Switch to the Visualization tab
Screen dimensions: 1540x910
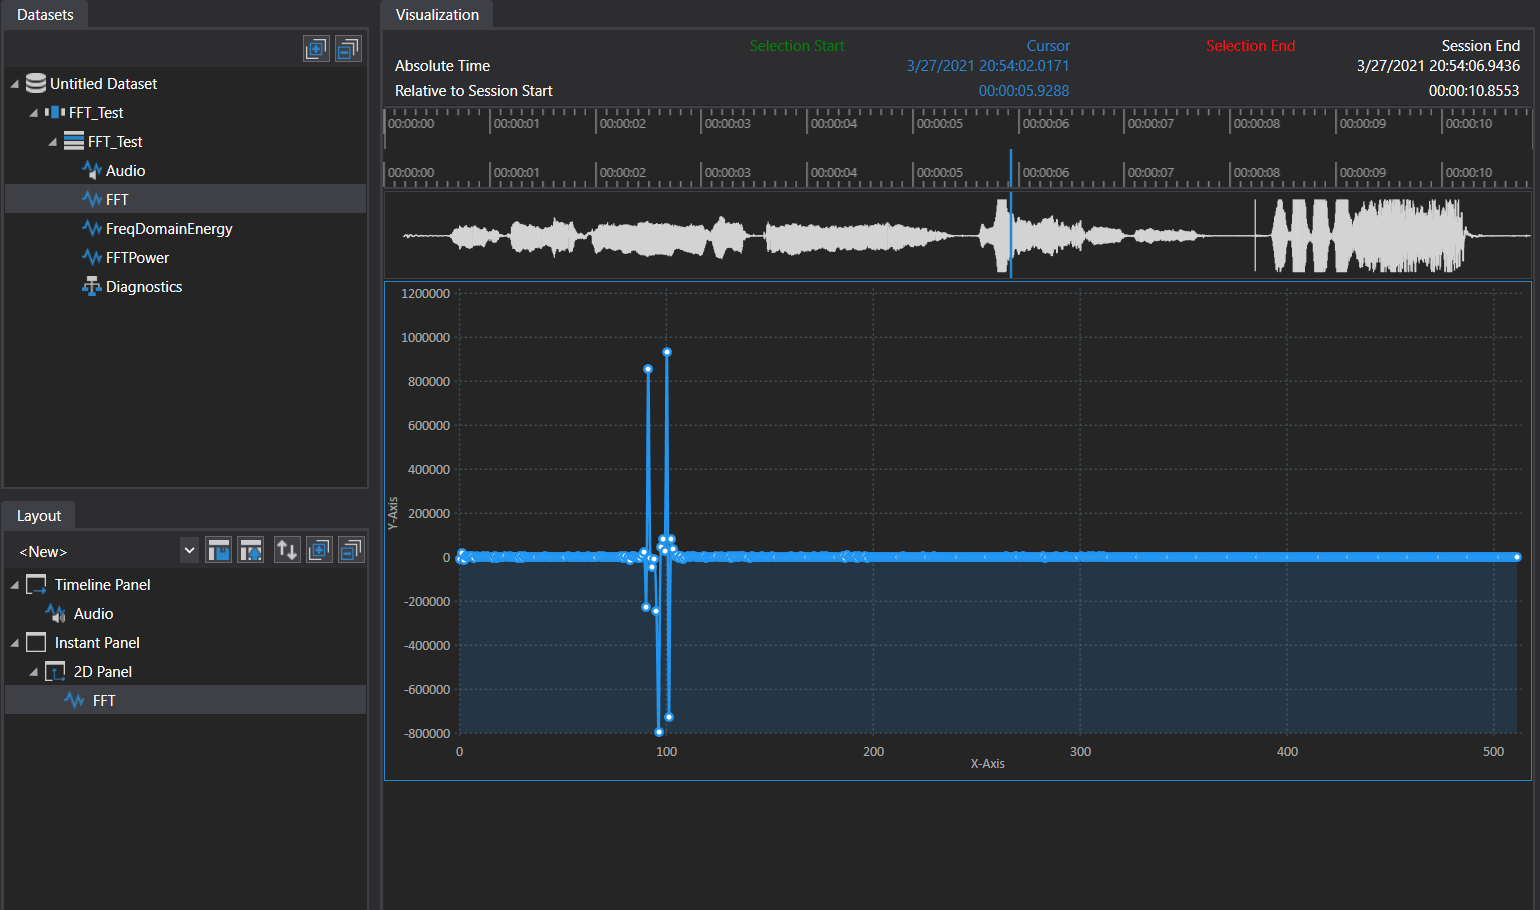pos(436,14)
